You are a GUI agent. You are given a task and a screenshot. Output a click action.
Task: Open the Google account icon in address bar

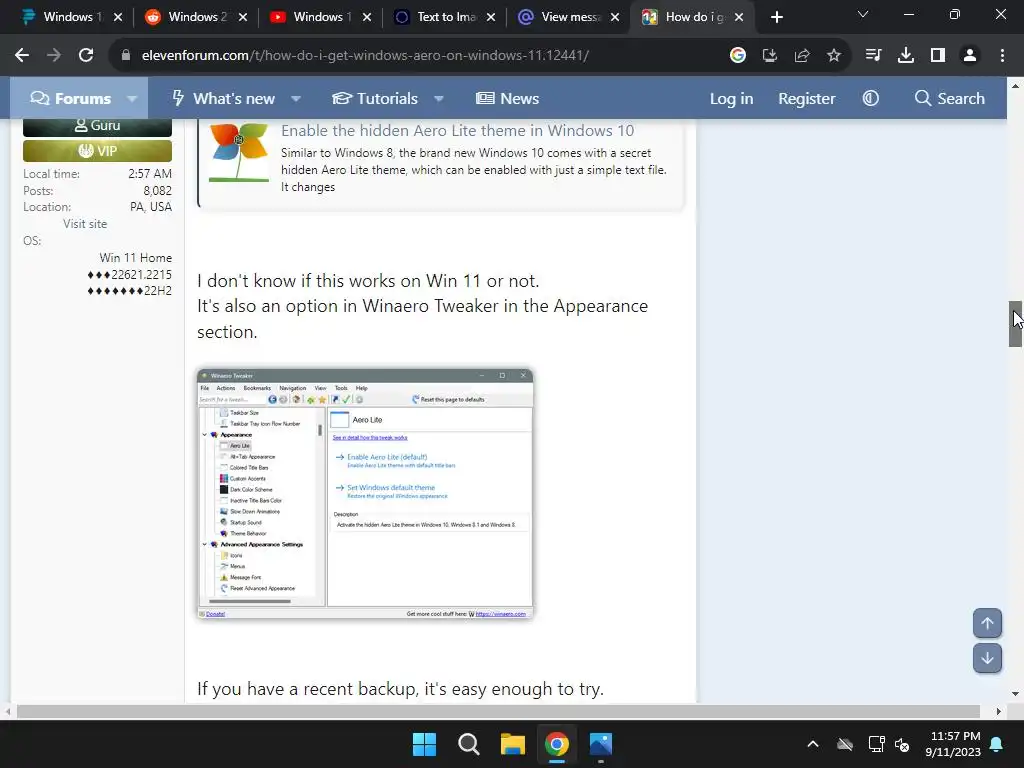tap(738, 56)
